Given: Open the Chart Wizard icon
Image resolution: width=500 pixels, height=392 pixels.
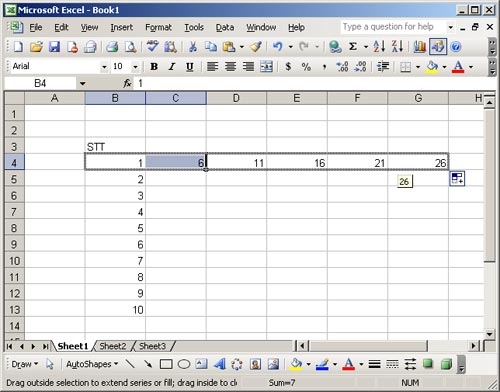Looking at the screenshot, I should pos(419,47).
